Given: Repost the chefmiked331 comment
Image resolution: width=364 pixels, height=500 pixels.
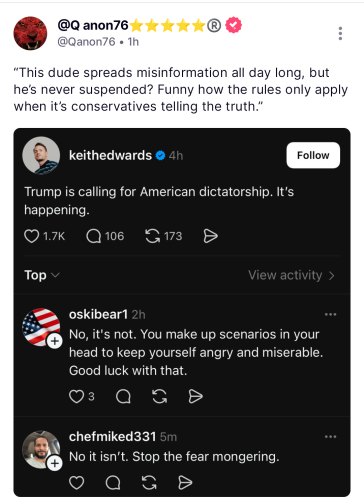Looking at the screenshot, I should click(x=149, y=482).
